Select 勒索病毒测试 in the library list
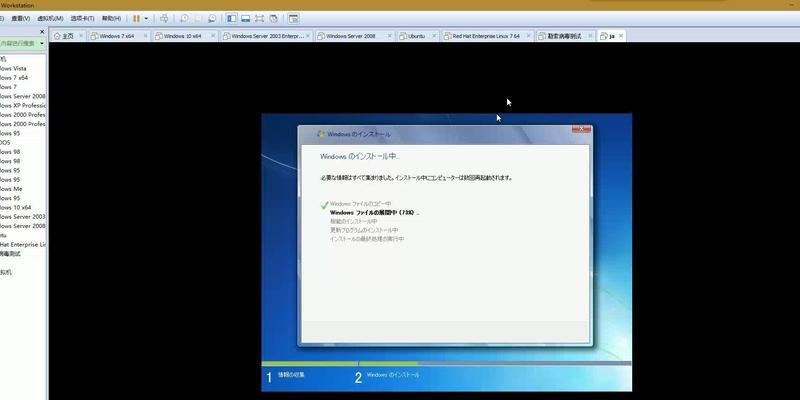This screenshot has width=800, height=400. (x=11, y=254)
